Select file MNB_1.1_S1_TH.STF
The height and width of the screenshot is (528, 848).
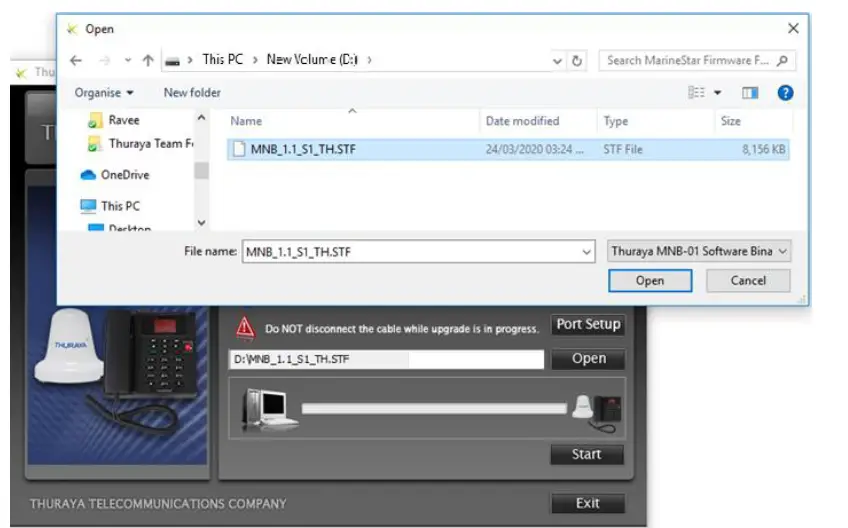(508, 149)
